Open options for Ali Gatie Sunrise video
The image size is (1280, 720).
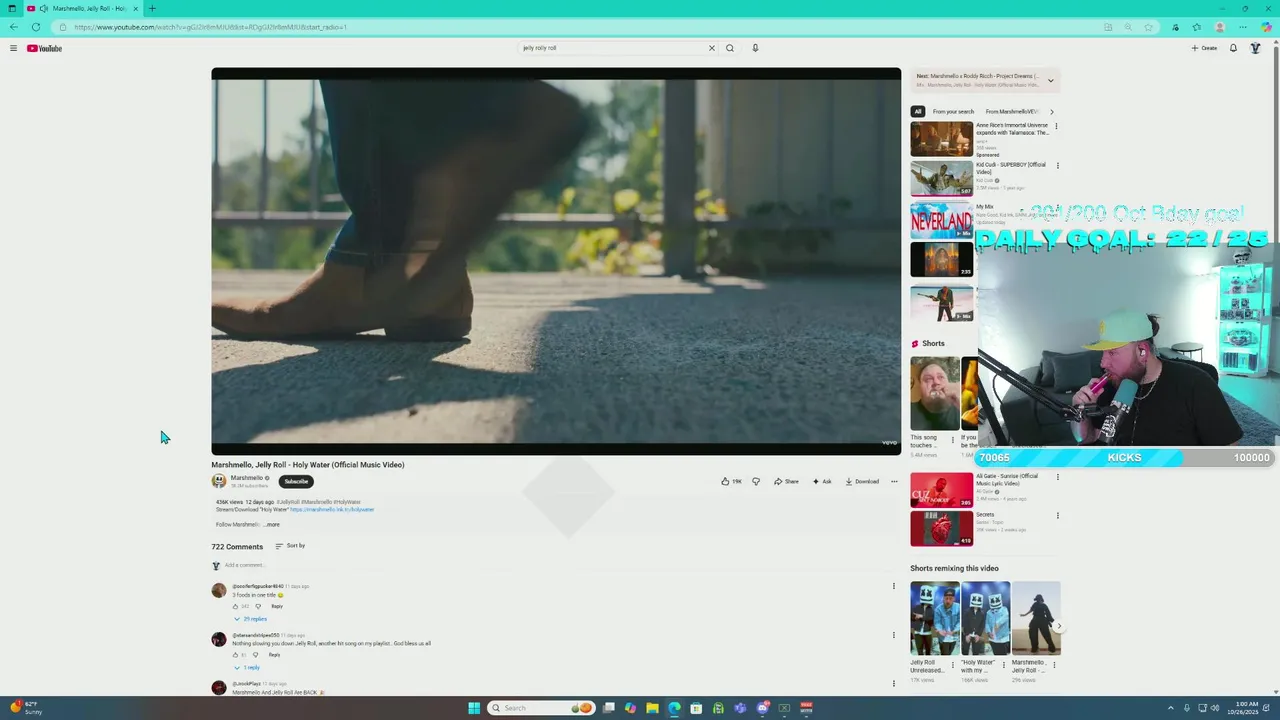(x=1057, y=477)
